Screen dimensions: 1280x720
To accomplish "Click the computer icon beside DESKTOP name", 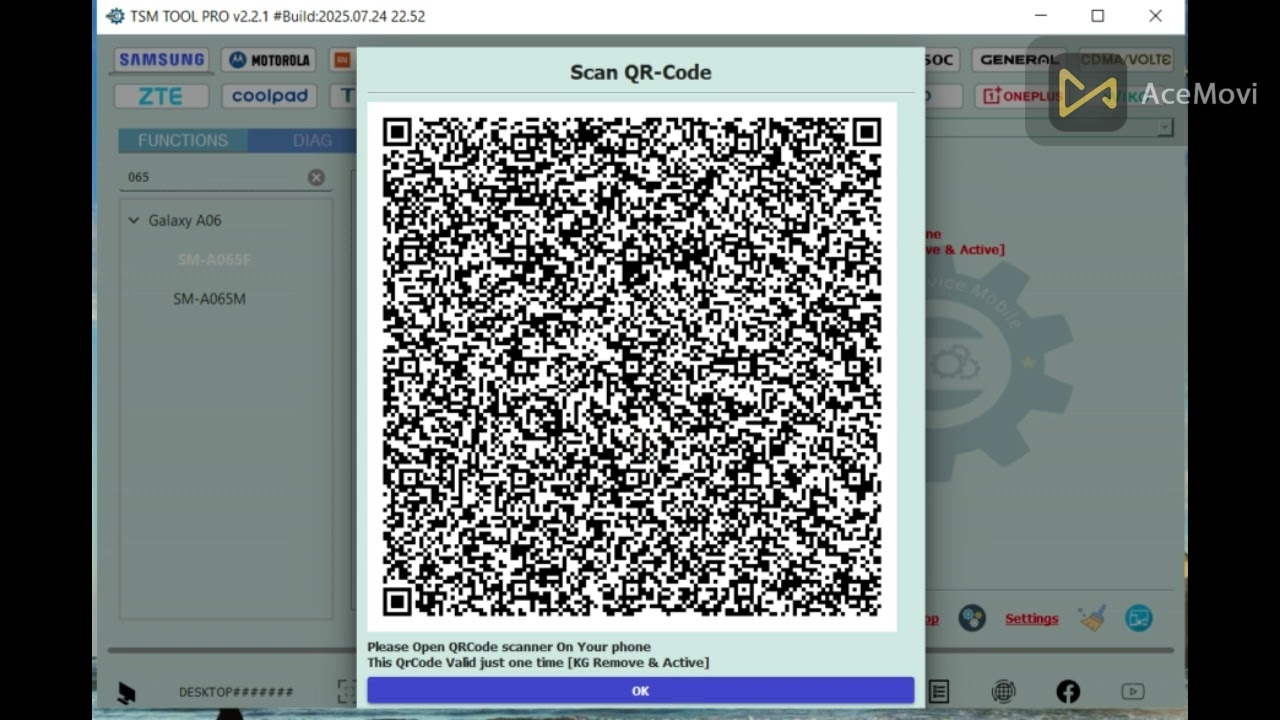I will click(x=126, y=692).
